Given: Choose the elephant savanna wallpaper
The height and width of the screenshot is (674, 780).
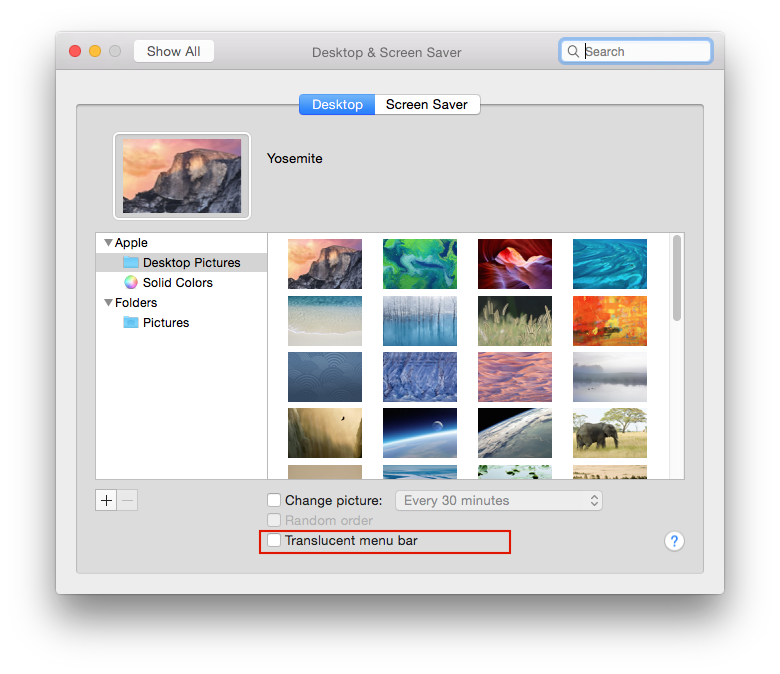Looking at the screenshot, I should pyautogui.click(x=610, y=433).
